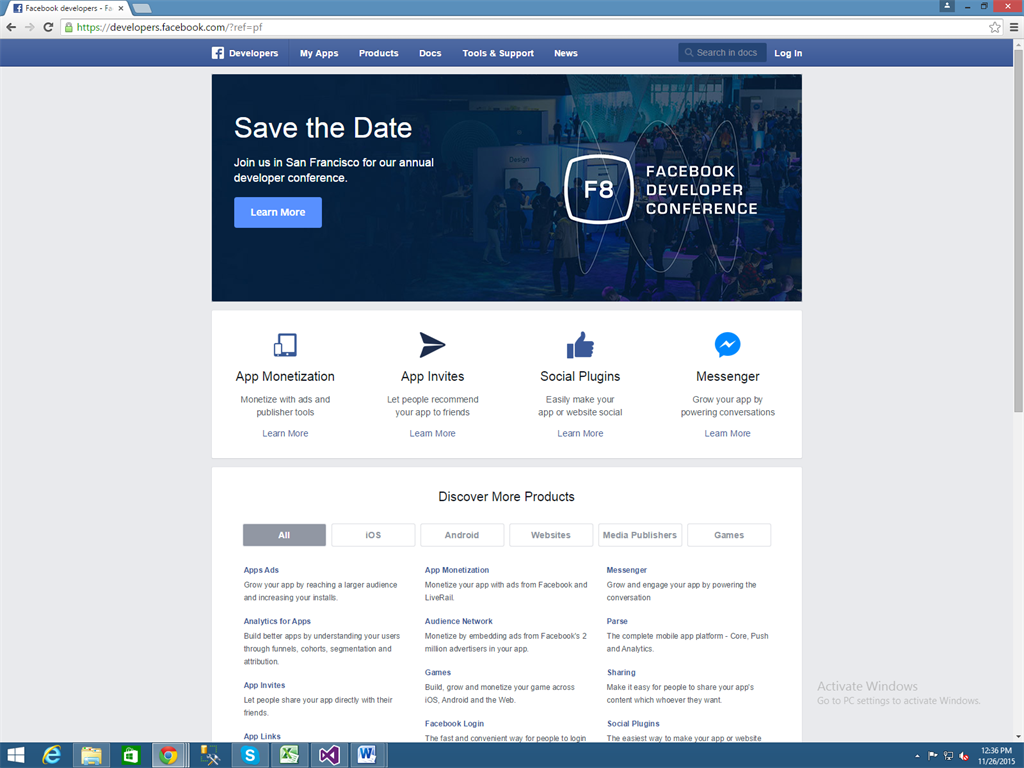
Task: Open the Parse product link
Action: click(x=617, y=621)
